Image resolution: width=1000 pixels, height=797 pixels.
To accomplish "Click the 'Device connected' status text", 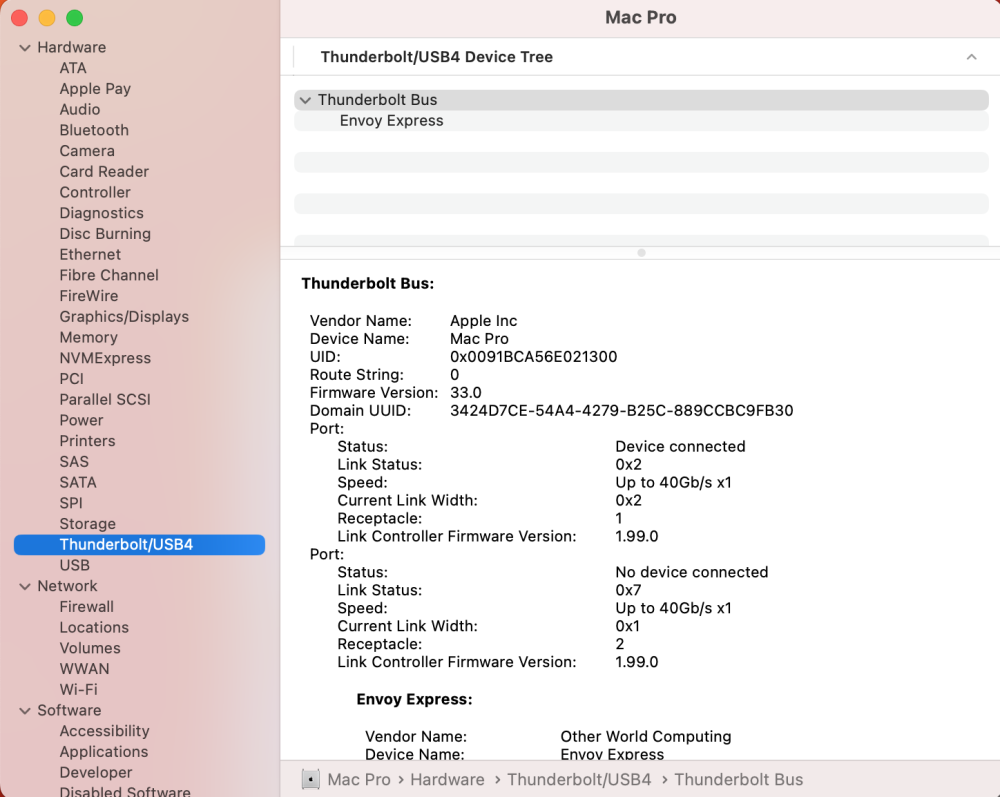I will coord(680,446).
